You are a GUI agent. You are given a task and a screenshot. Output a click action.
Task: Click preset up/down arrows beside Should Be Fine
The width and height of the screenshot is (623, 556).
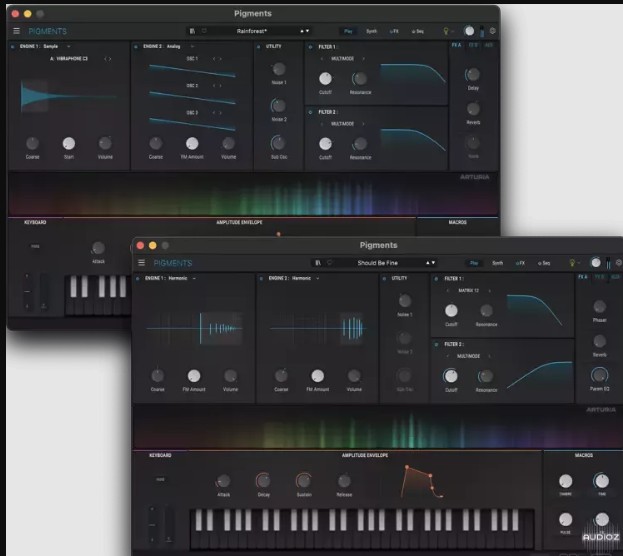click(x=431, y=263)
